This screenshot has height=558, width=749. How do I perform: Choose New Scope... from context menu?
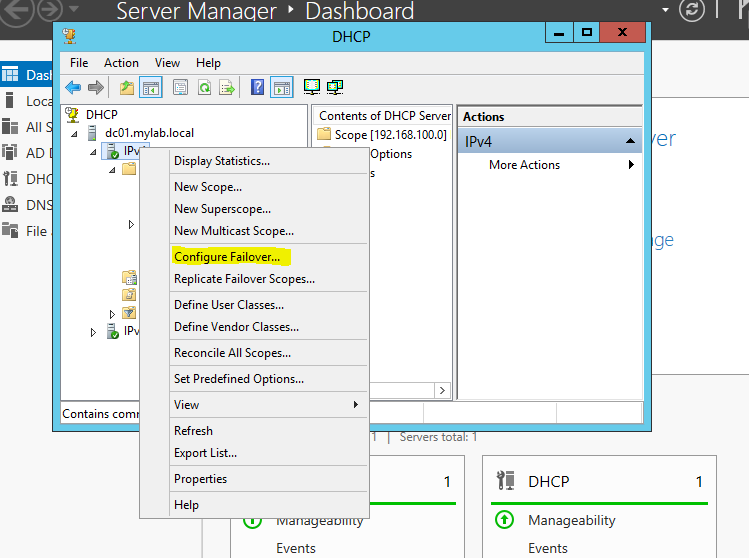pyautogui.click(x=268, y=187)
